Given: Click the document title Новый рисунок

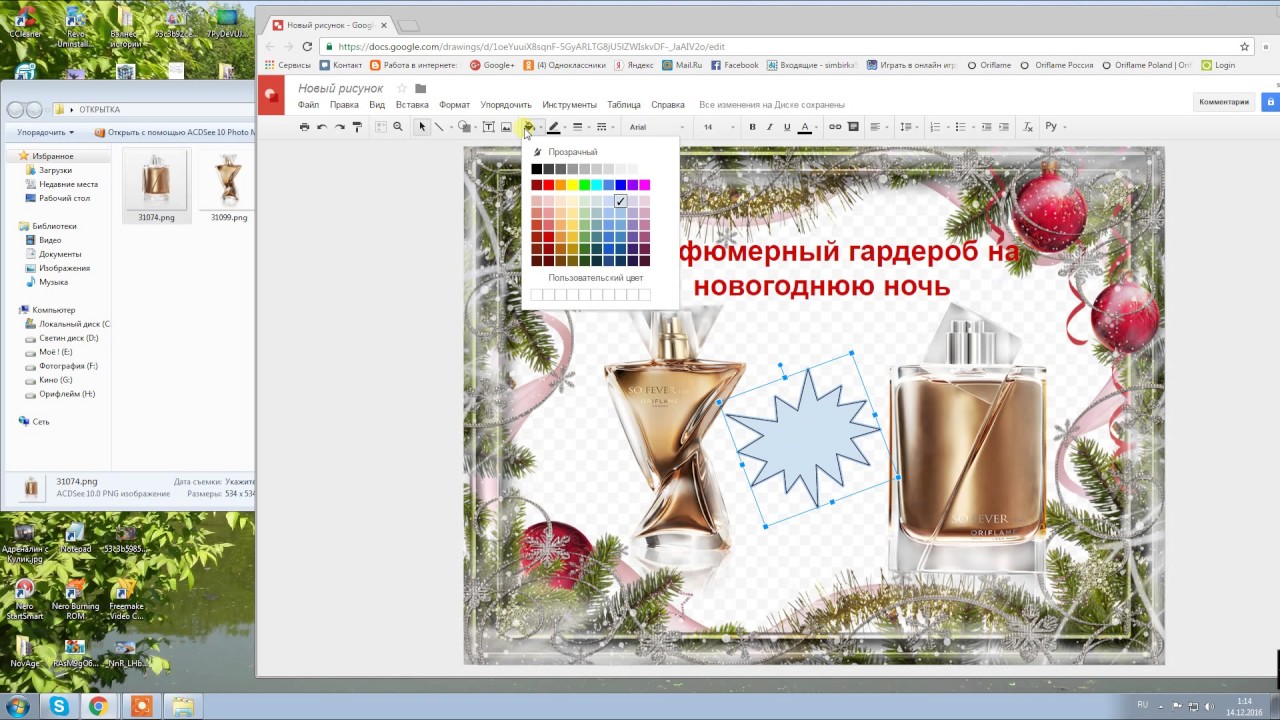Looking at the screenshot, I should pyautogui.click(x=341, y=89).
